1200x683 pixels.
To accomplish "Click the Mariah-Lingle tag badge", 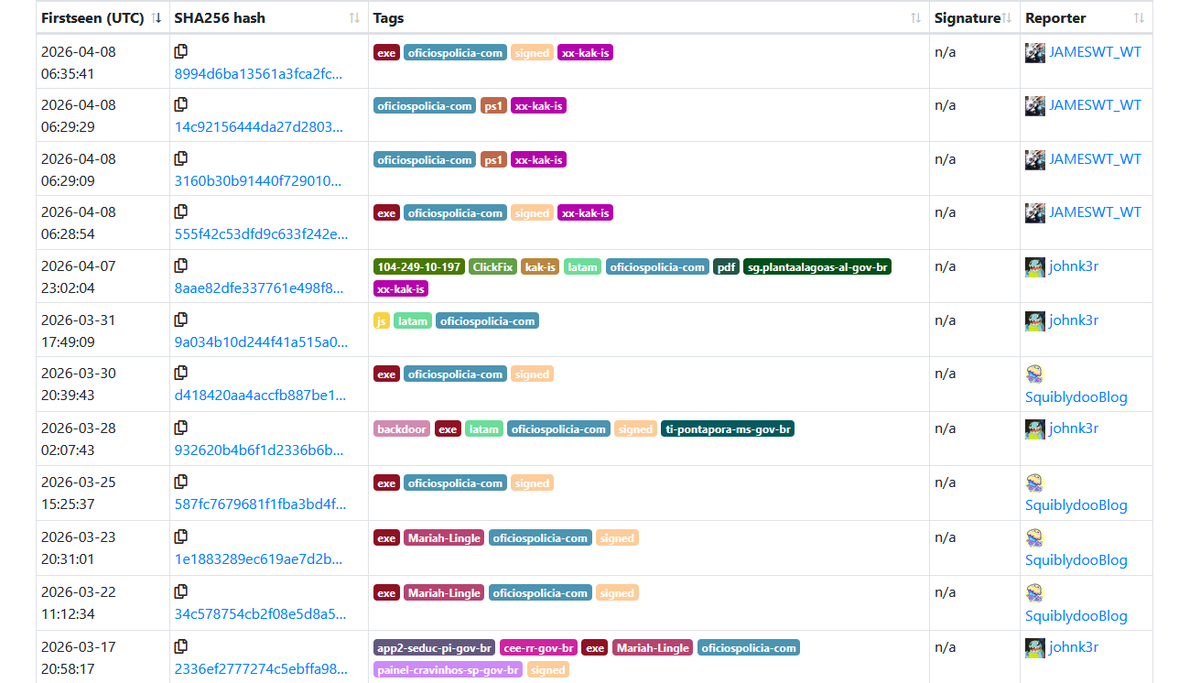I will point(444,537).
